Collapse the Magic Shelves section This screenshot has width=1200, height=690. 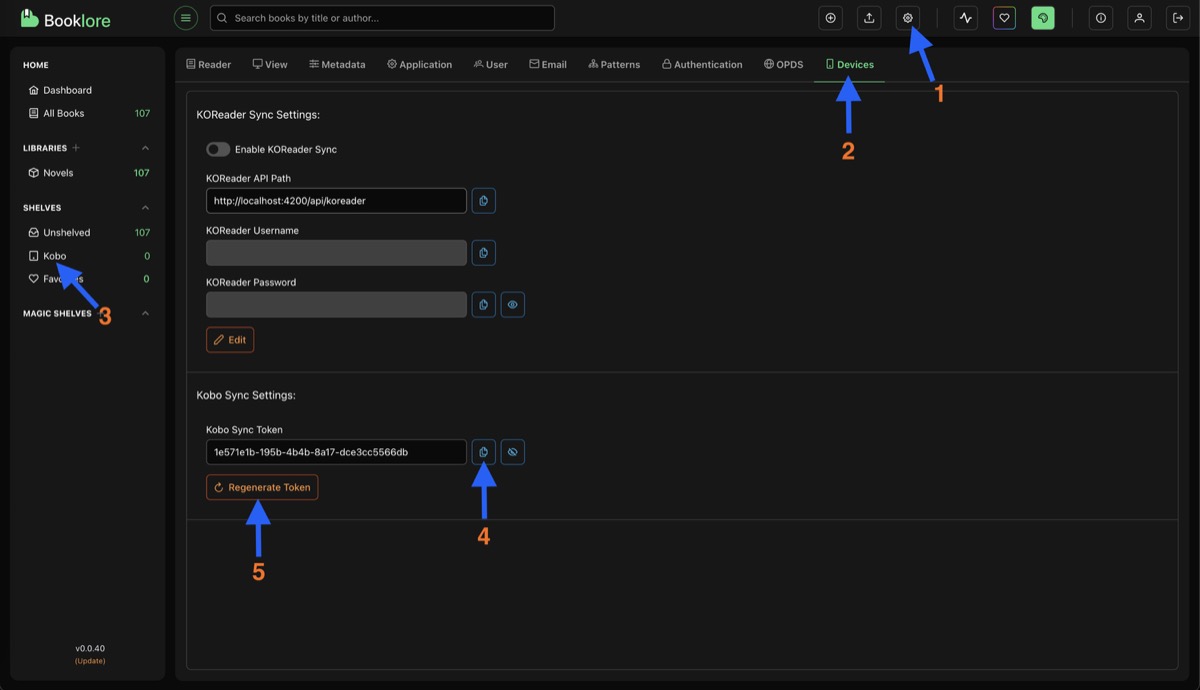pos(145,313)
